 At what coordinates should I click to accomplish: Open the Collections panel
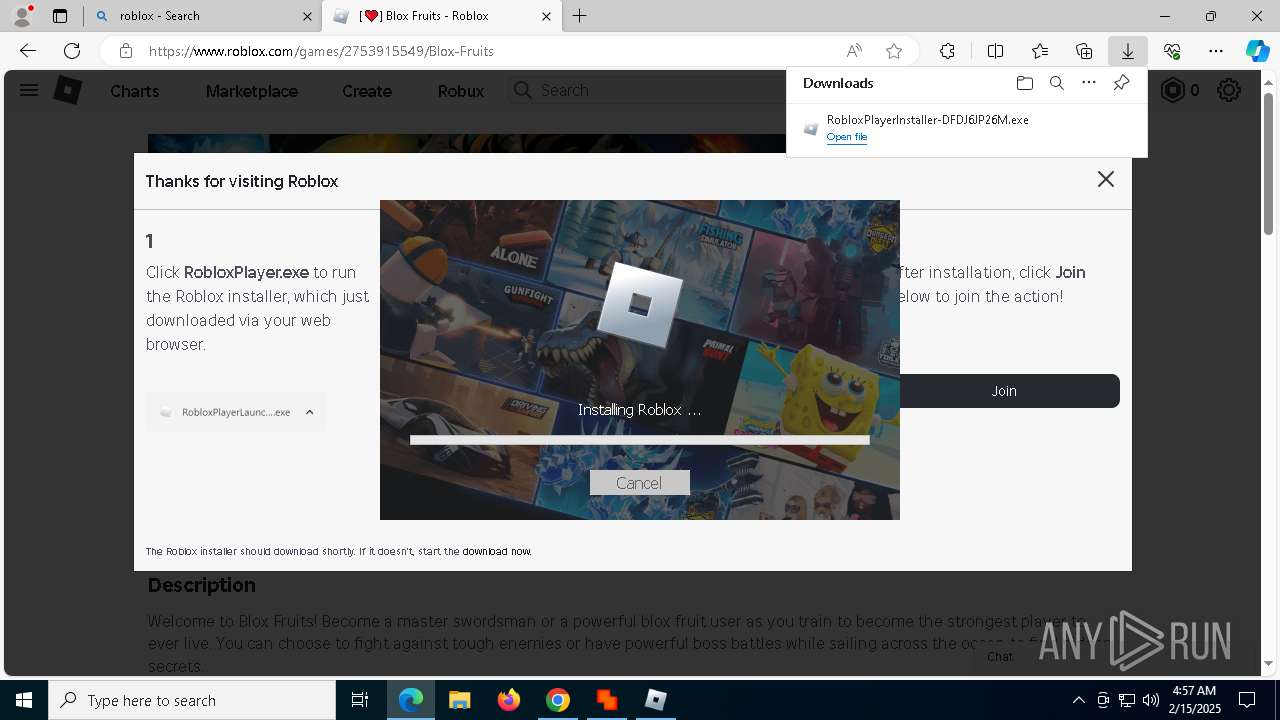(1084, 51)
